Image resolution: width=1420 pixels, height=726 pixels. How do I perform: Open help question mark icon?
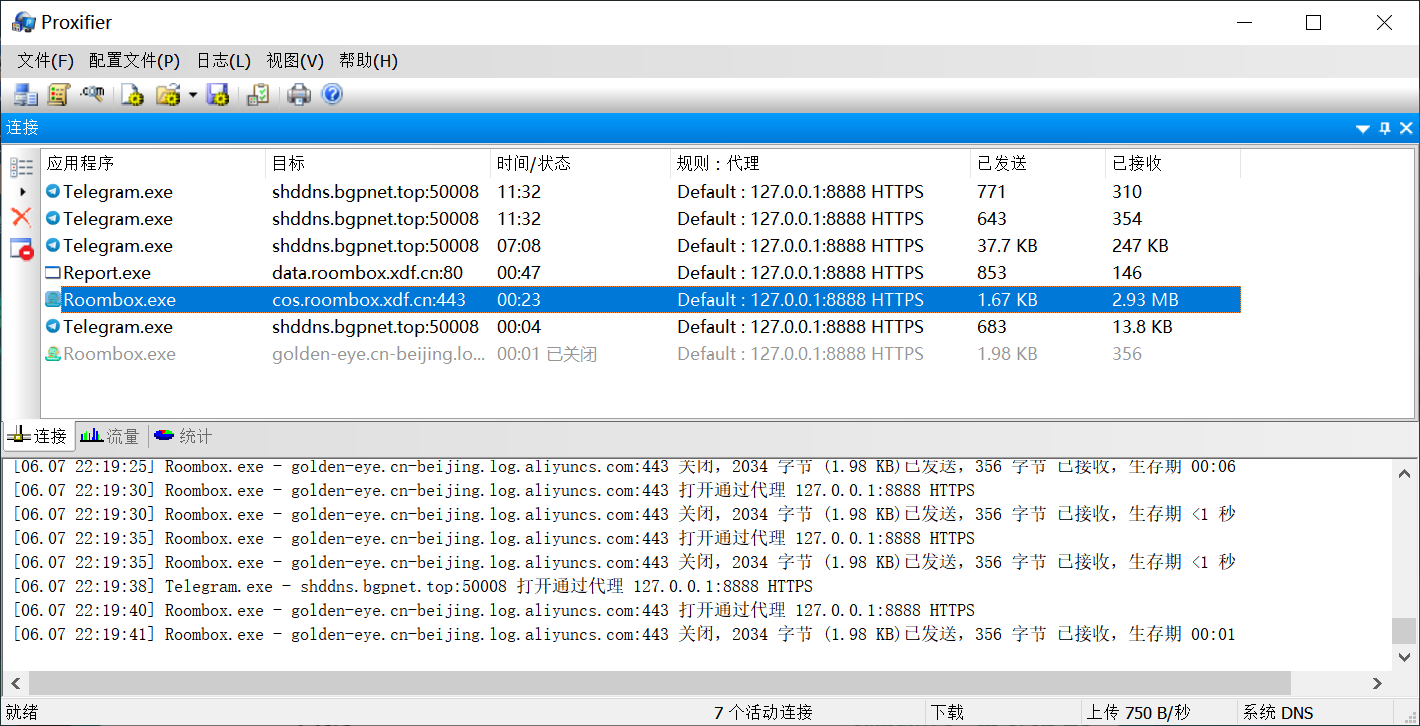click(x=332, y=95)
